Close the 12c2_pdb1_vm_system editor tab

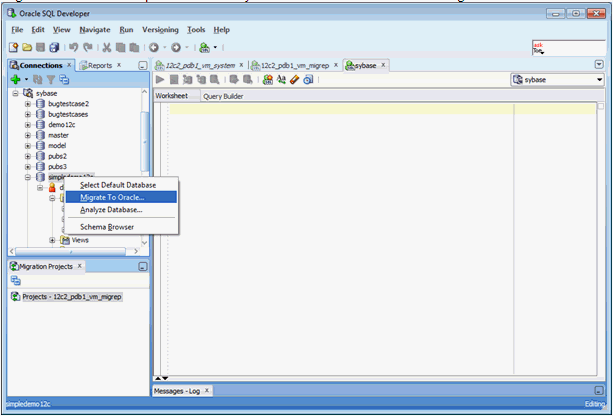coord(241,65)
